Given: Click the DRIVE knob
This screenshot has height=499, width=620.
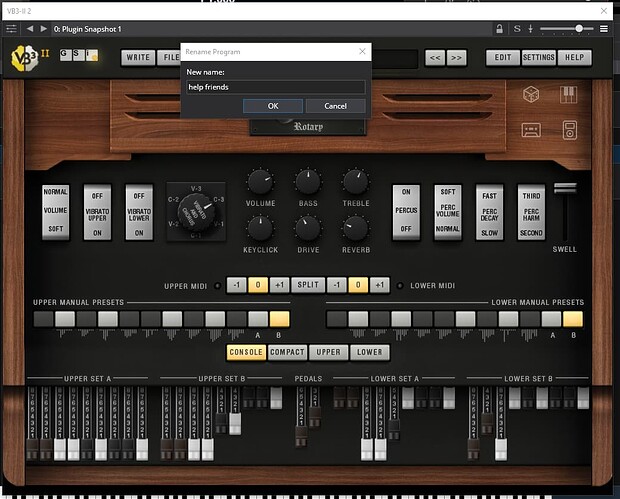Looking at the screenshot, I should [308, 229].
